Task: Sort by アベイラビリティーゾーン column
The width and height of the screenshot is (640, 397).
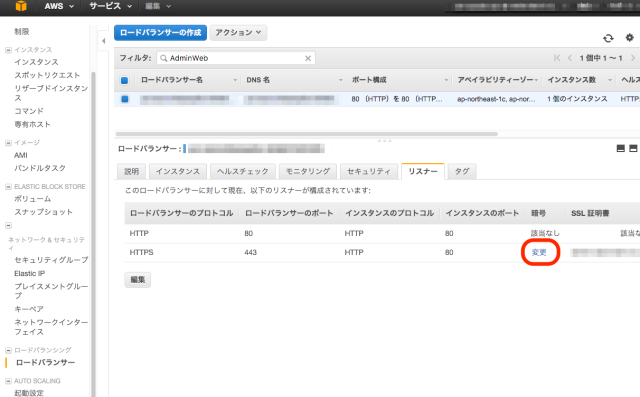Action: pyautogui.click(x=497, y=80)
